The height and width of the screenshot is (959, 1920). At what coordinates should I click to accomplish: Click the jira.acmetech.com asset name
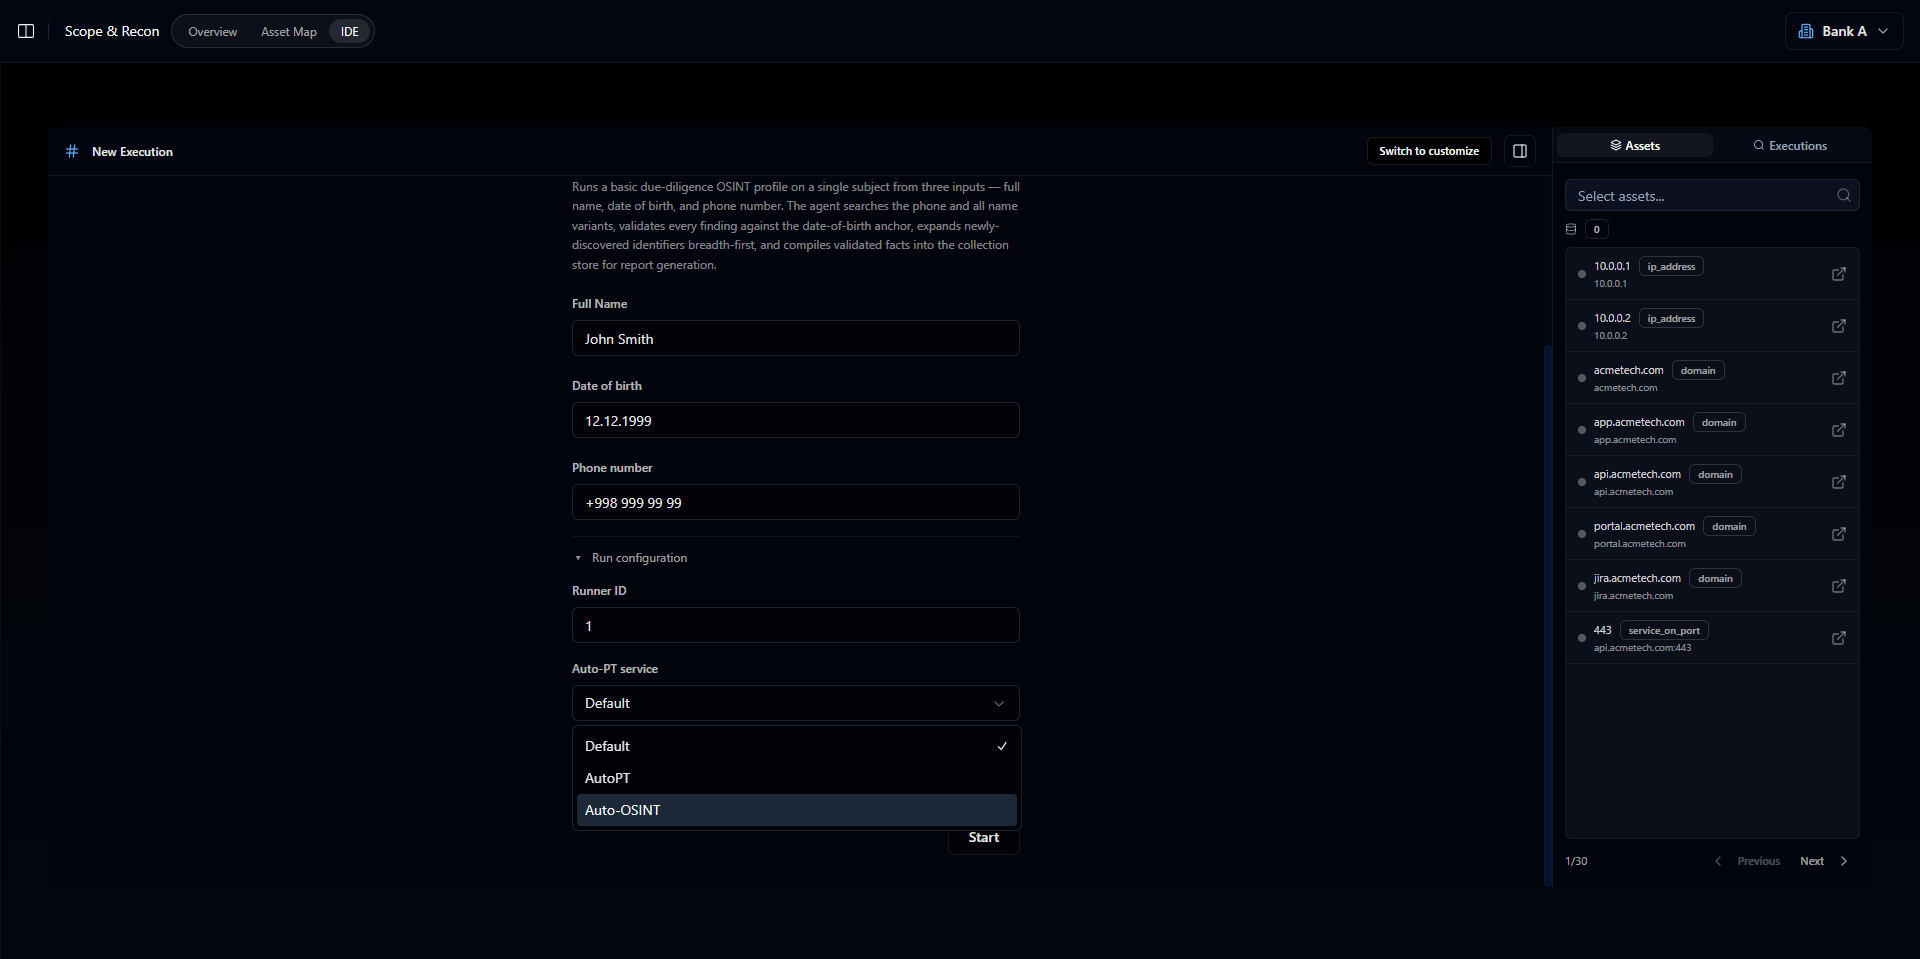[x=1637, y=578]
